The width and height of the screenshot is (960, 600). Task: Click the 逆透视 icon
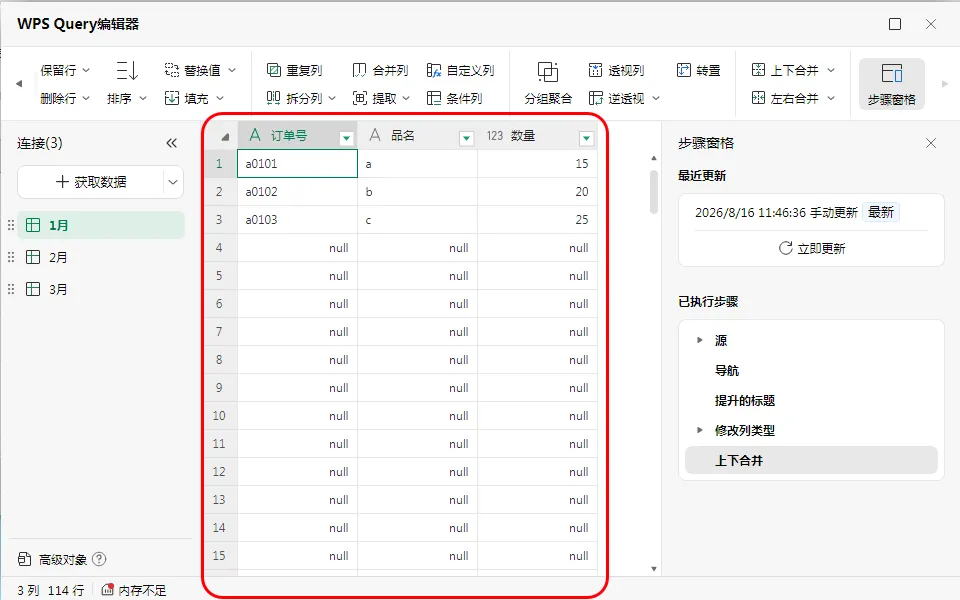[595, 98]
